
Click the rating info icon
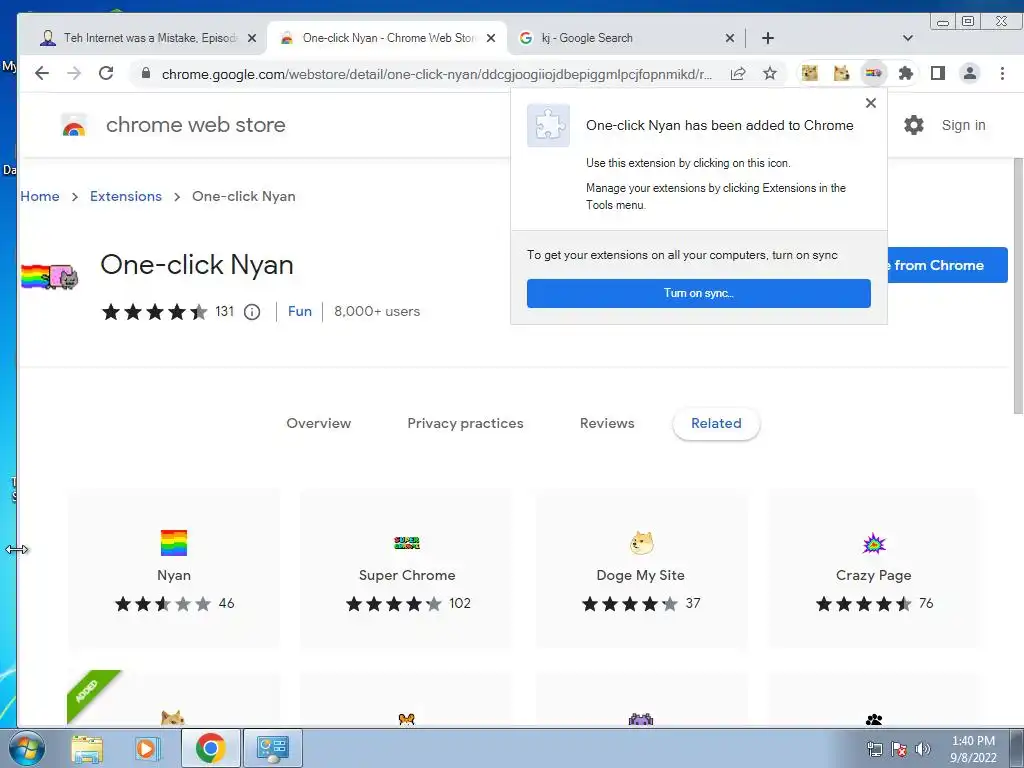[252, 312]
